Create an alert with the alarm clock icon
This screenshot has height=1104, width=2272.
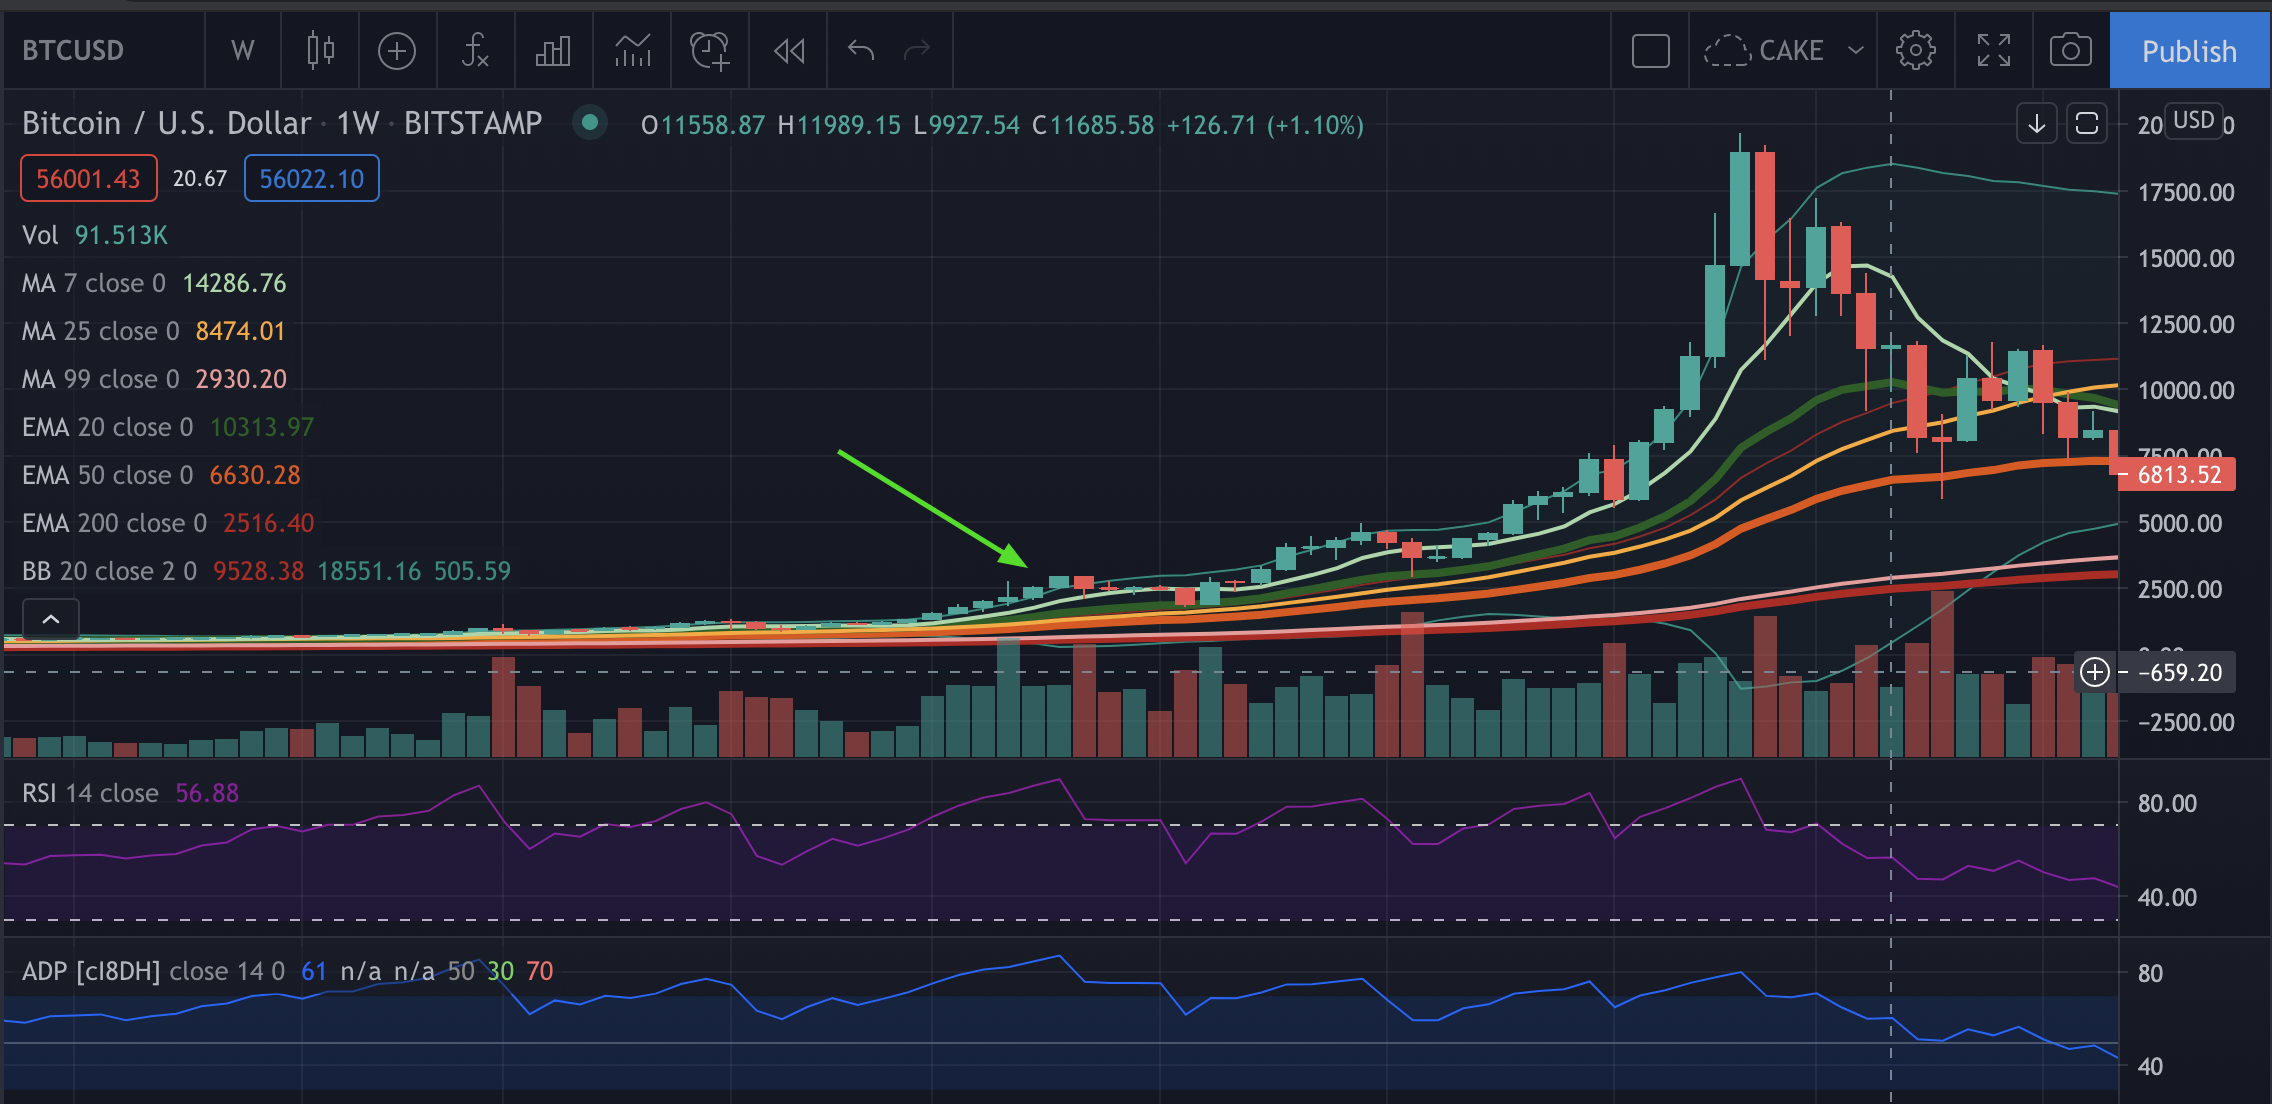710,51
